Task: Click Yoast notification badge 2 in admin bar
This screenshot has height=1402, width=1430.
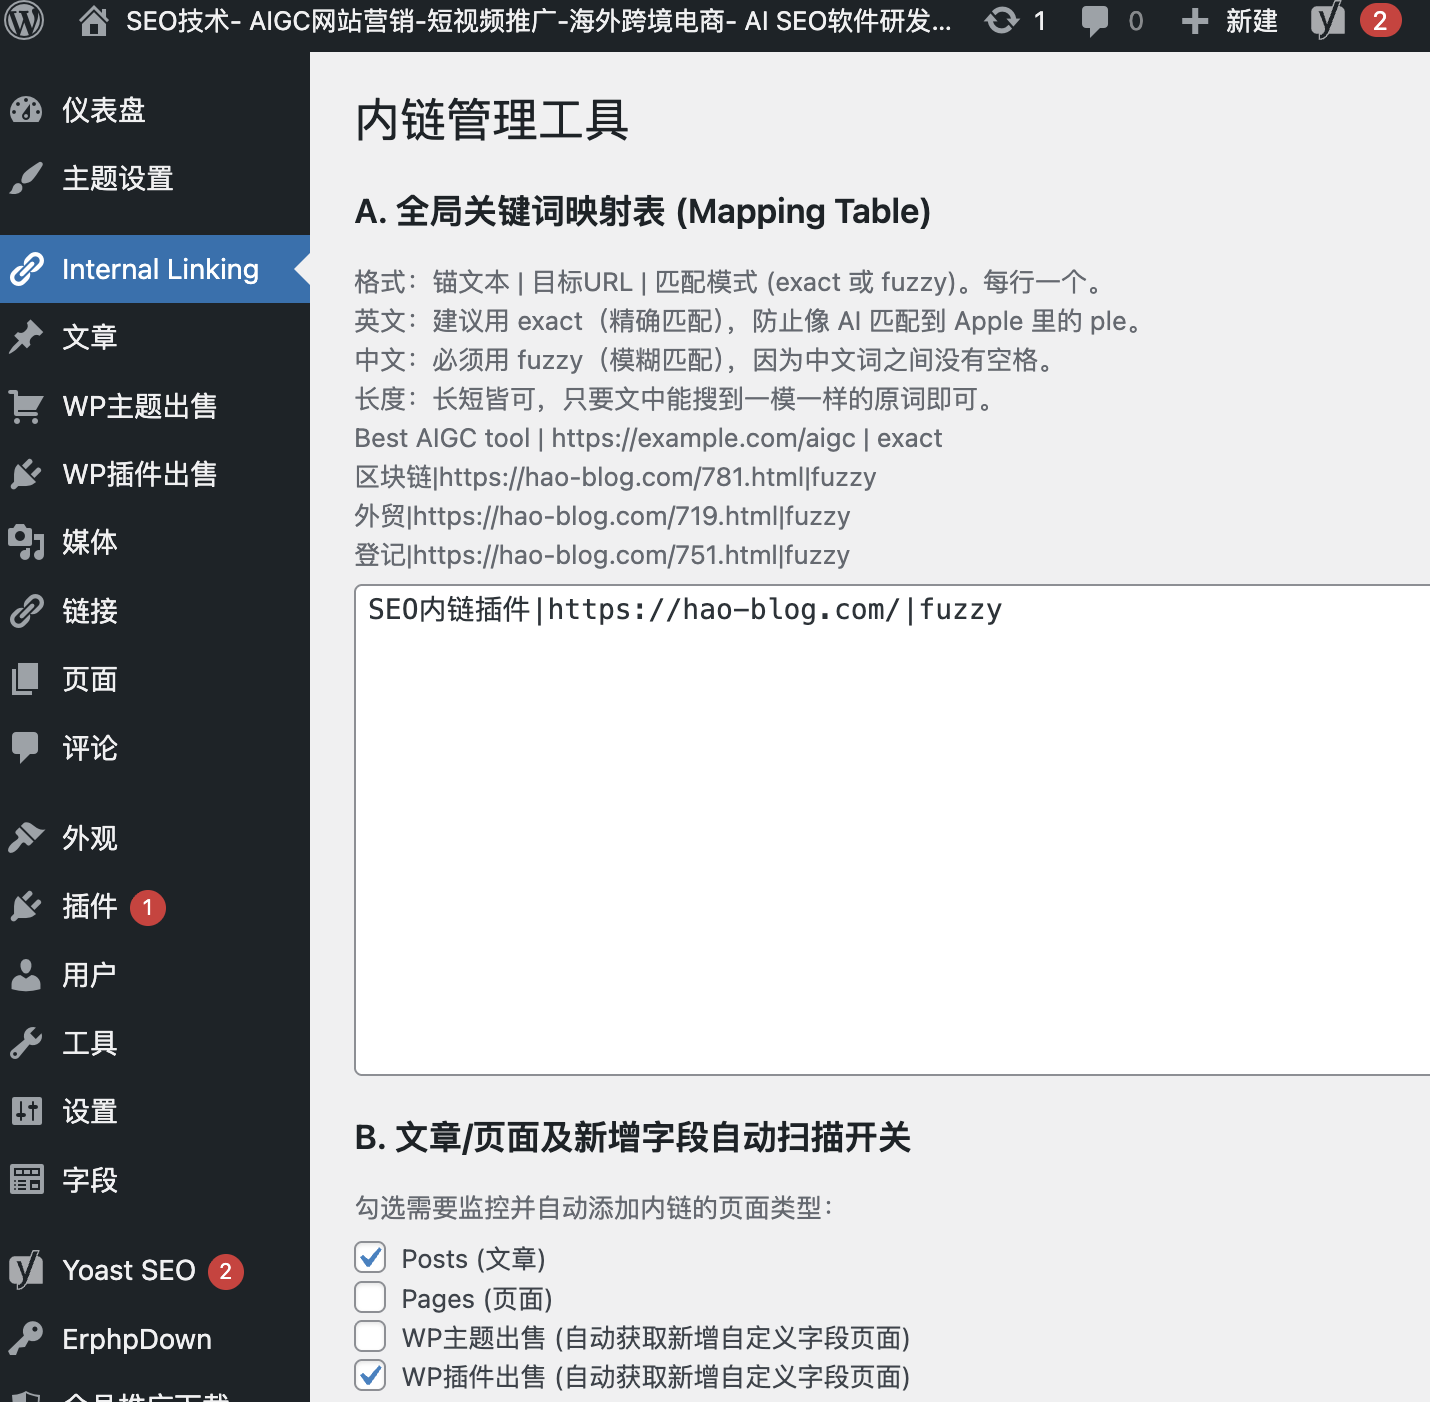Action: [1380, 21]
